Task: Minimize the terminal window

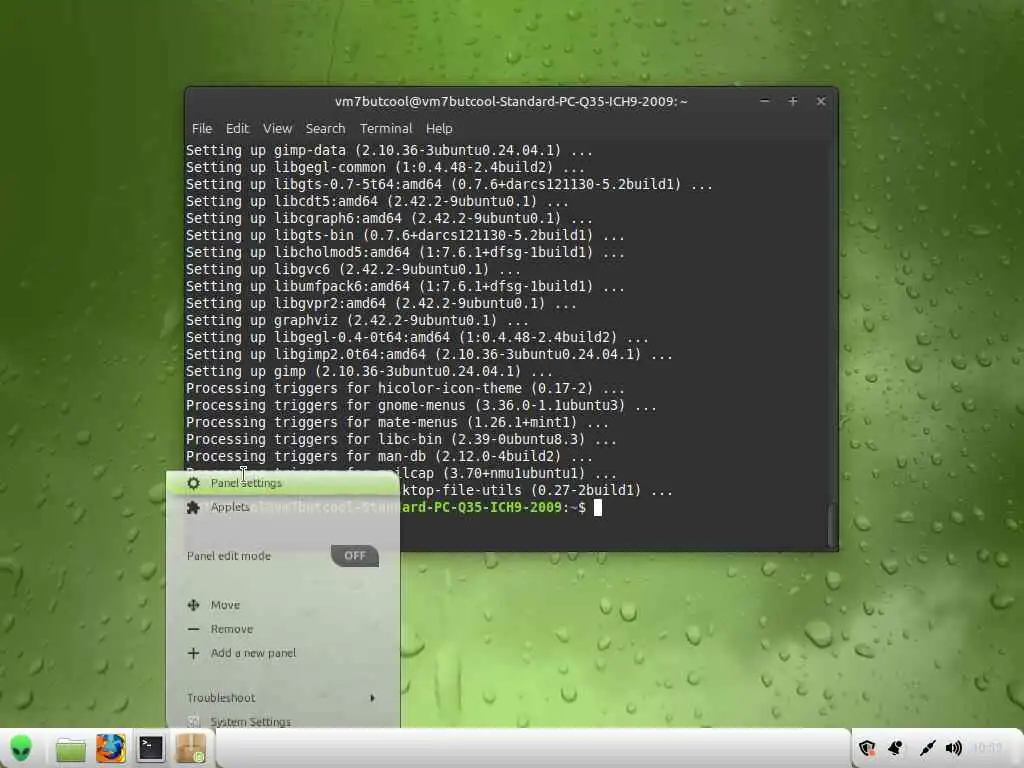Action: tap(765, 101)
